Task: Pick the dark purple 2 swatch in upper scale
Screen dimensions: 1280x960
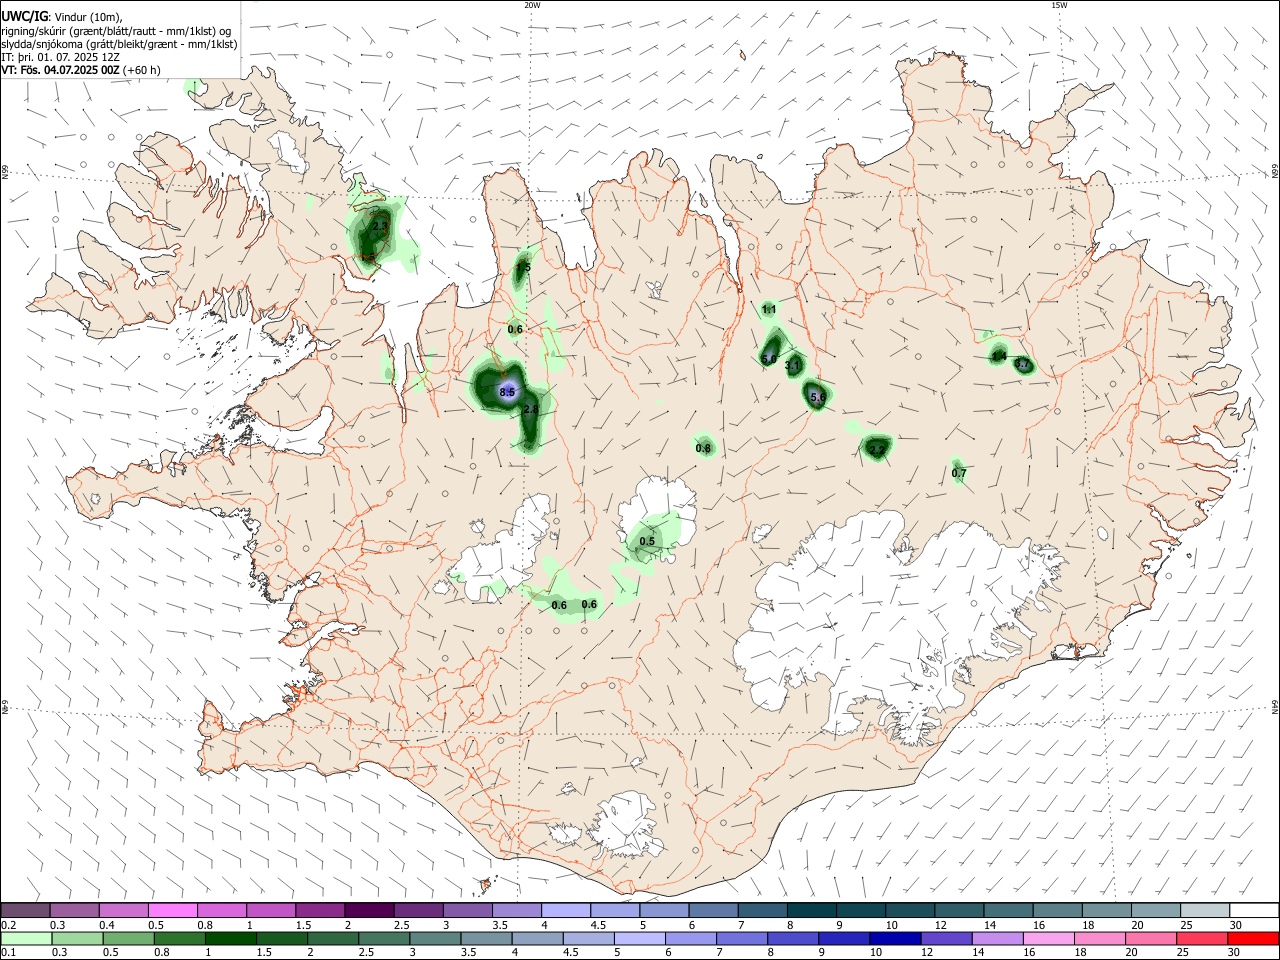Action: coord(370,911)
